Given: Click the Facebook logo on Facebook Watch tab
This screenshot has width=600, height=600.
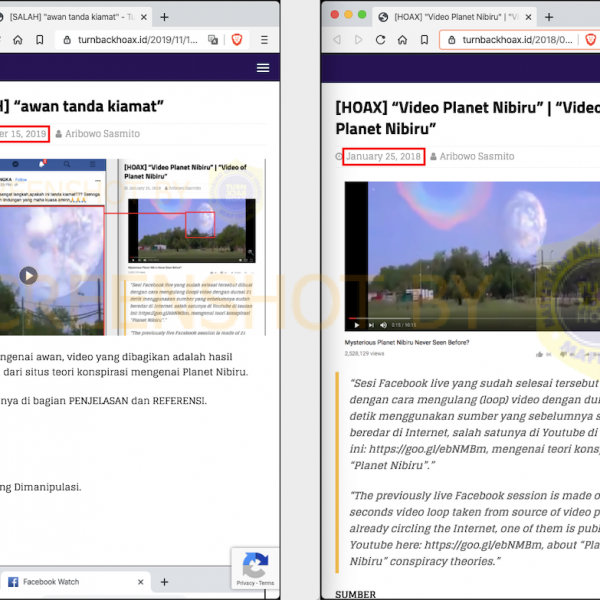Looking at the screenshot, I should [x=13, y=582].
